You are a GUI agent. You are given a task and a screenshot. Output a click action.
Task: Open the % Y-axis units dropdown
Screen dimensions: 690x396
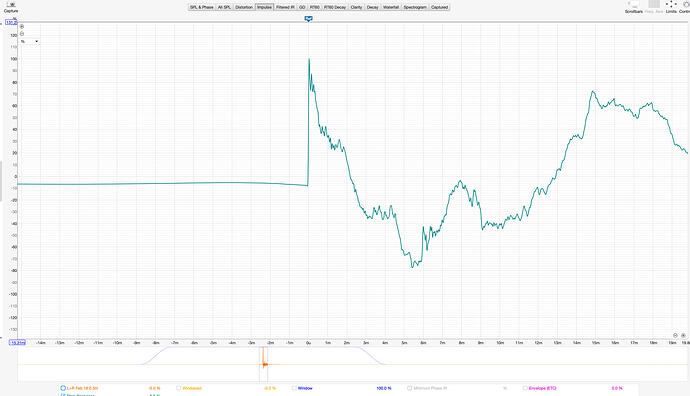(29, 41)
